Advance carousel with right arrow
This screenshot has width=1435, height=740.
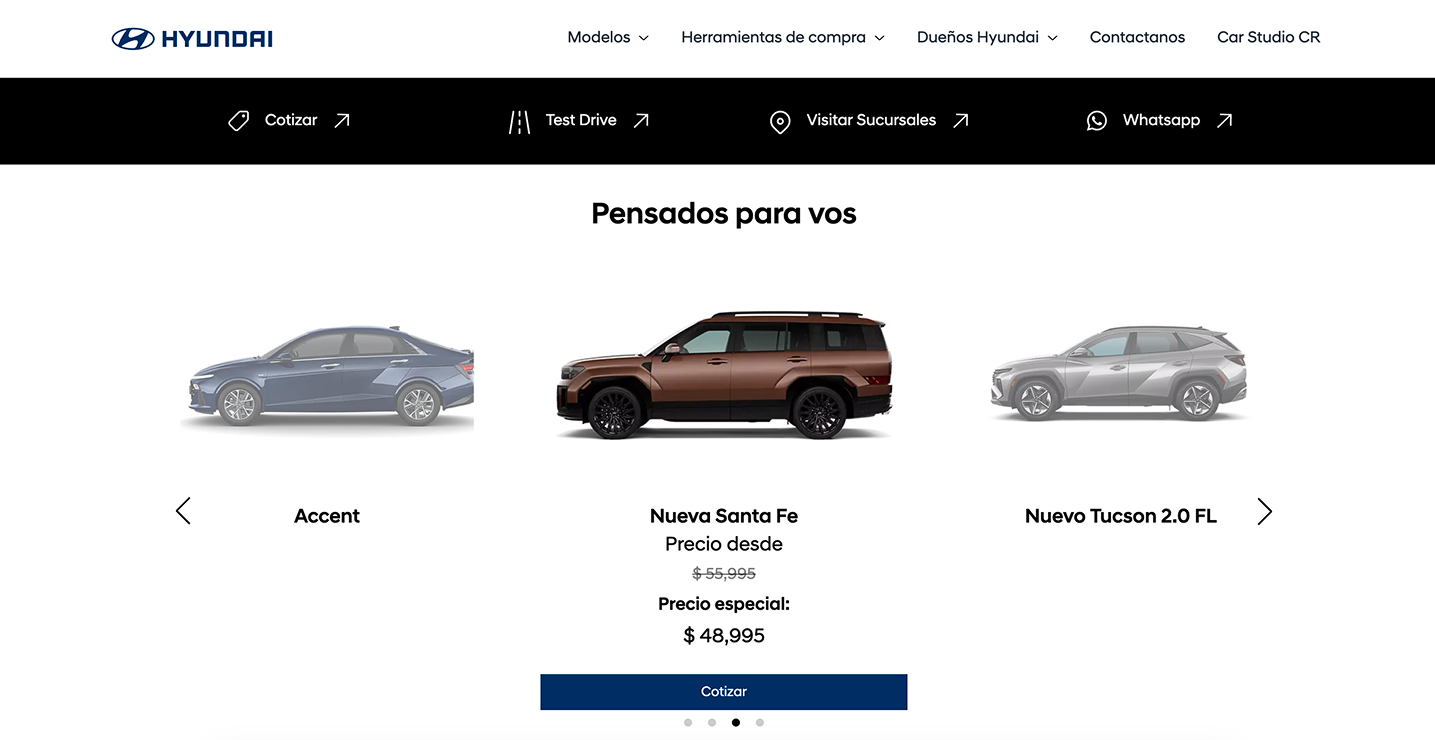tap(1265, 512)
